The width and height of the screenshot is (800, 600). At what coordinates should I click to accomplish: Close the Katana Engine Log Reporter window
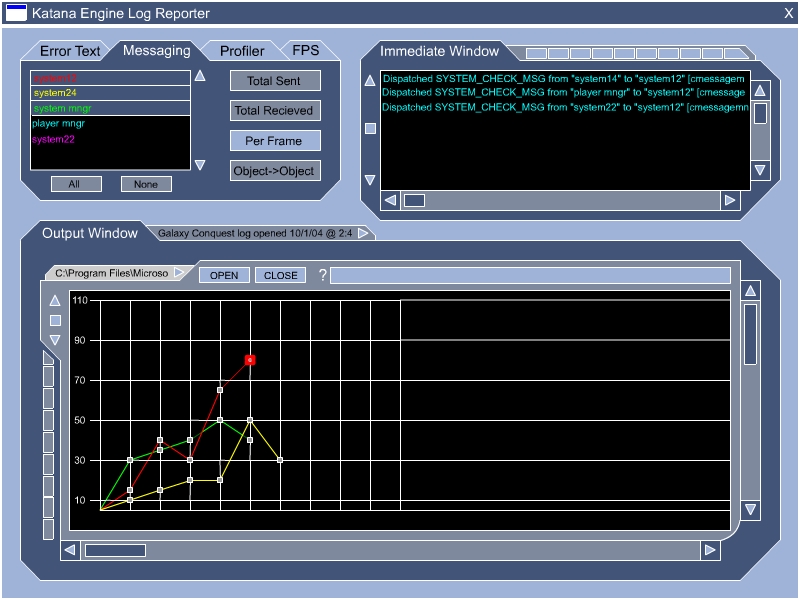tap(789, 13)
